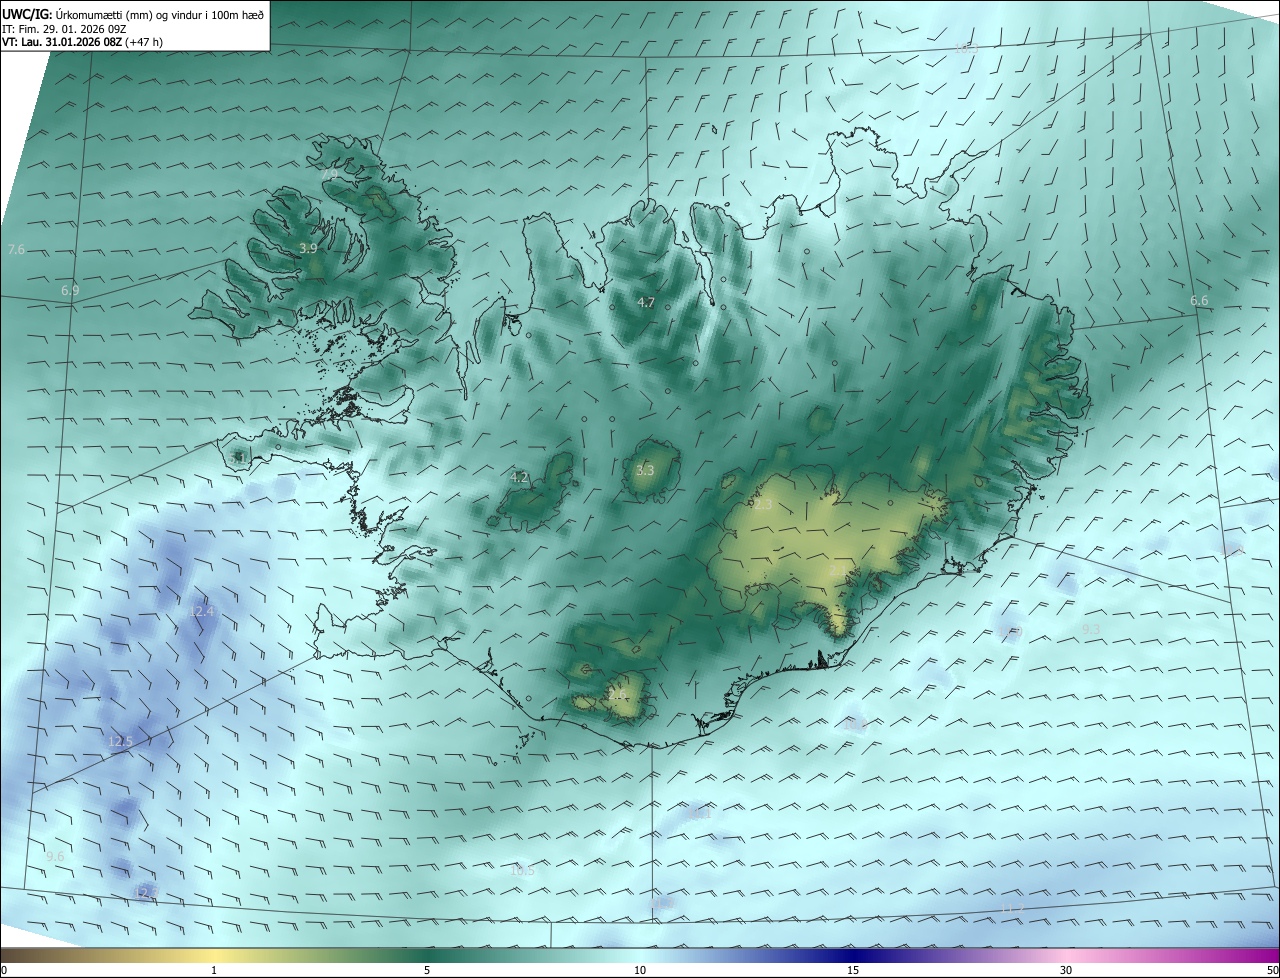Viewport: 1280px width, 978px height.
Task: Click the 50 tick on the color scale
Action: [1272, 971]
